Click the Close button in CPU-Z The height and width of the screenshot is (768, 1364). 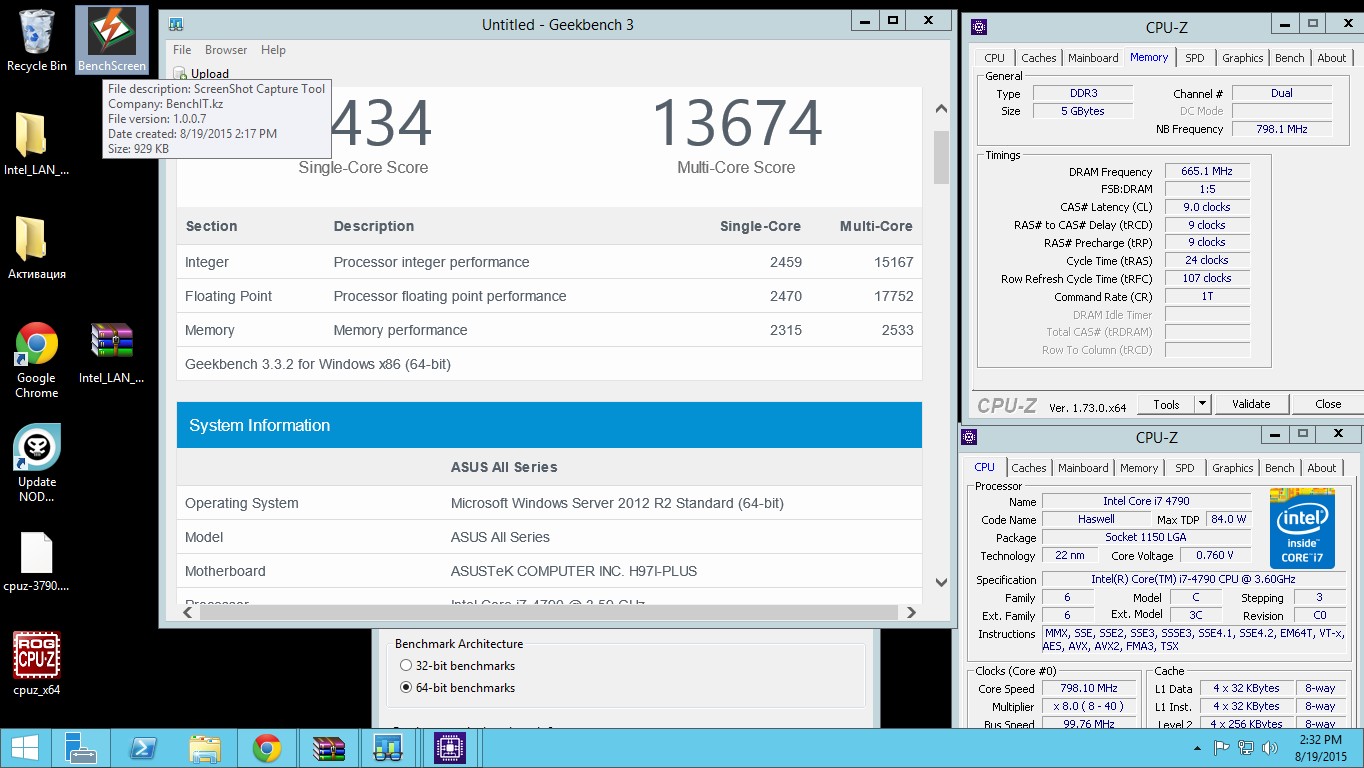pyautogui.click(x=1328, y=404)
